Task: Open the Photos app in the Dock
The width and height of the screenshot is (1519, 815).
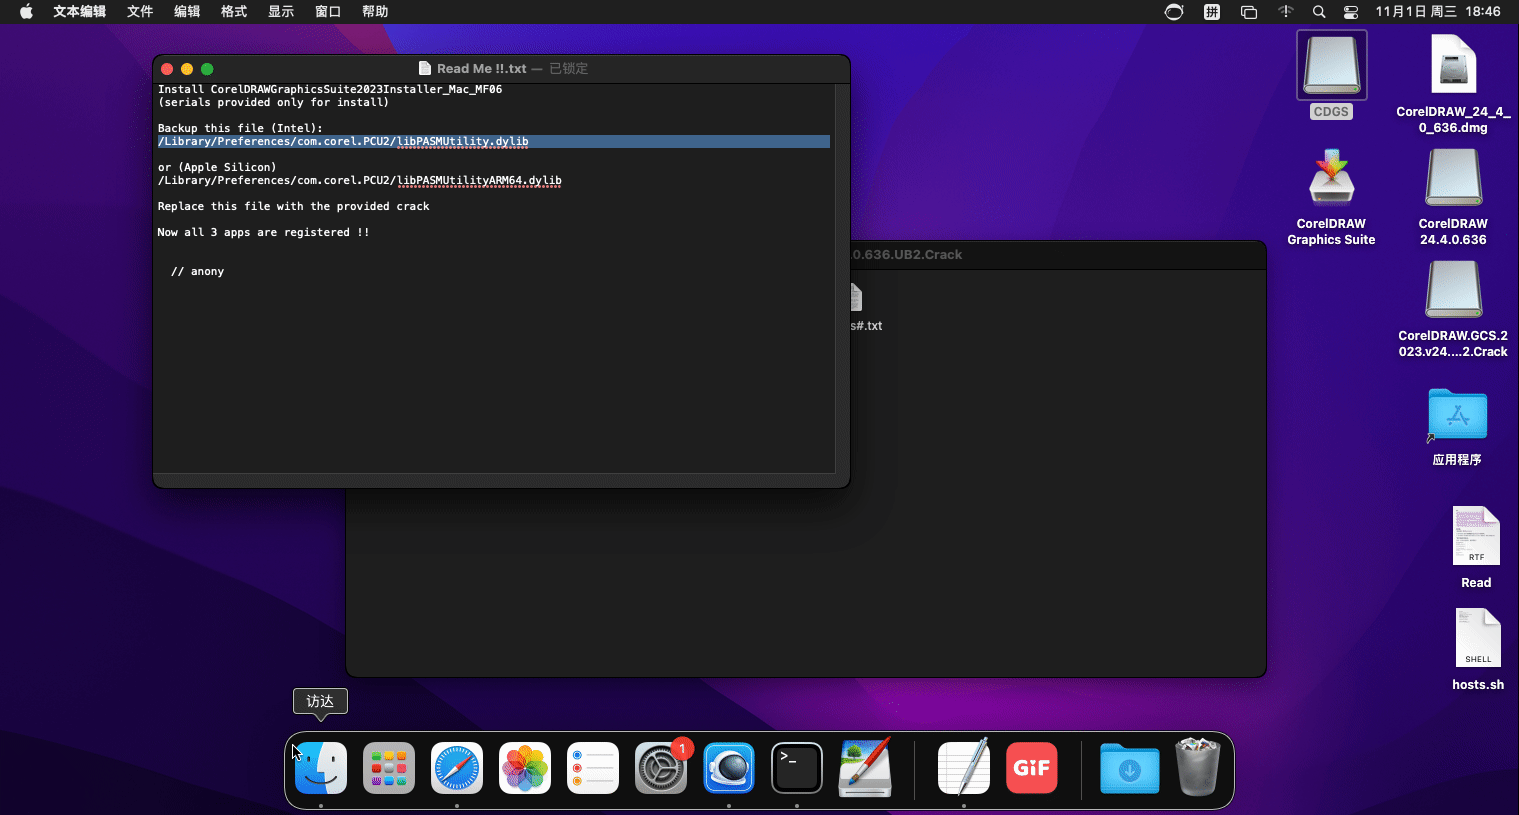Action: tap(525, 768)
